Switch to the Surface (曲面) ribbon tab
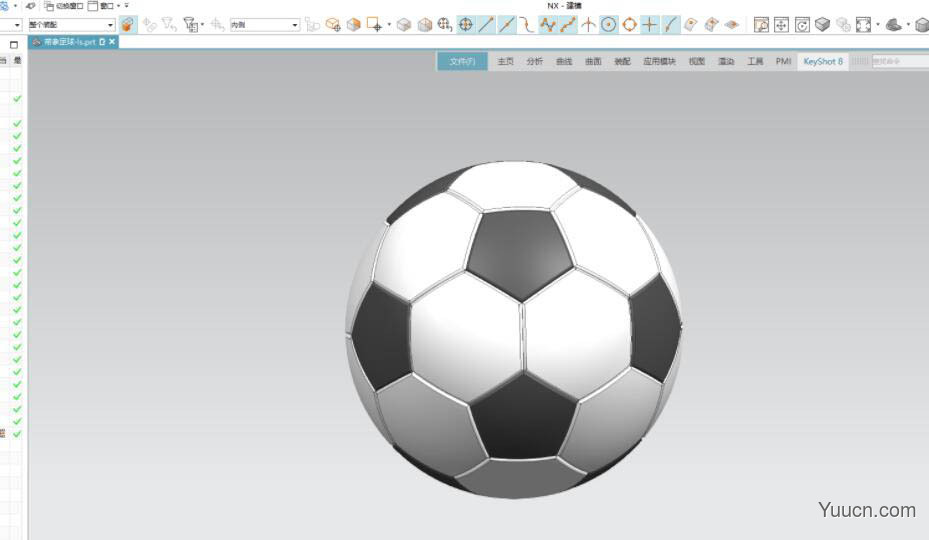Screen dimensions: 929x540 593,62
